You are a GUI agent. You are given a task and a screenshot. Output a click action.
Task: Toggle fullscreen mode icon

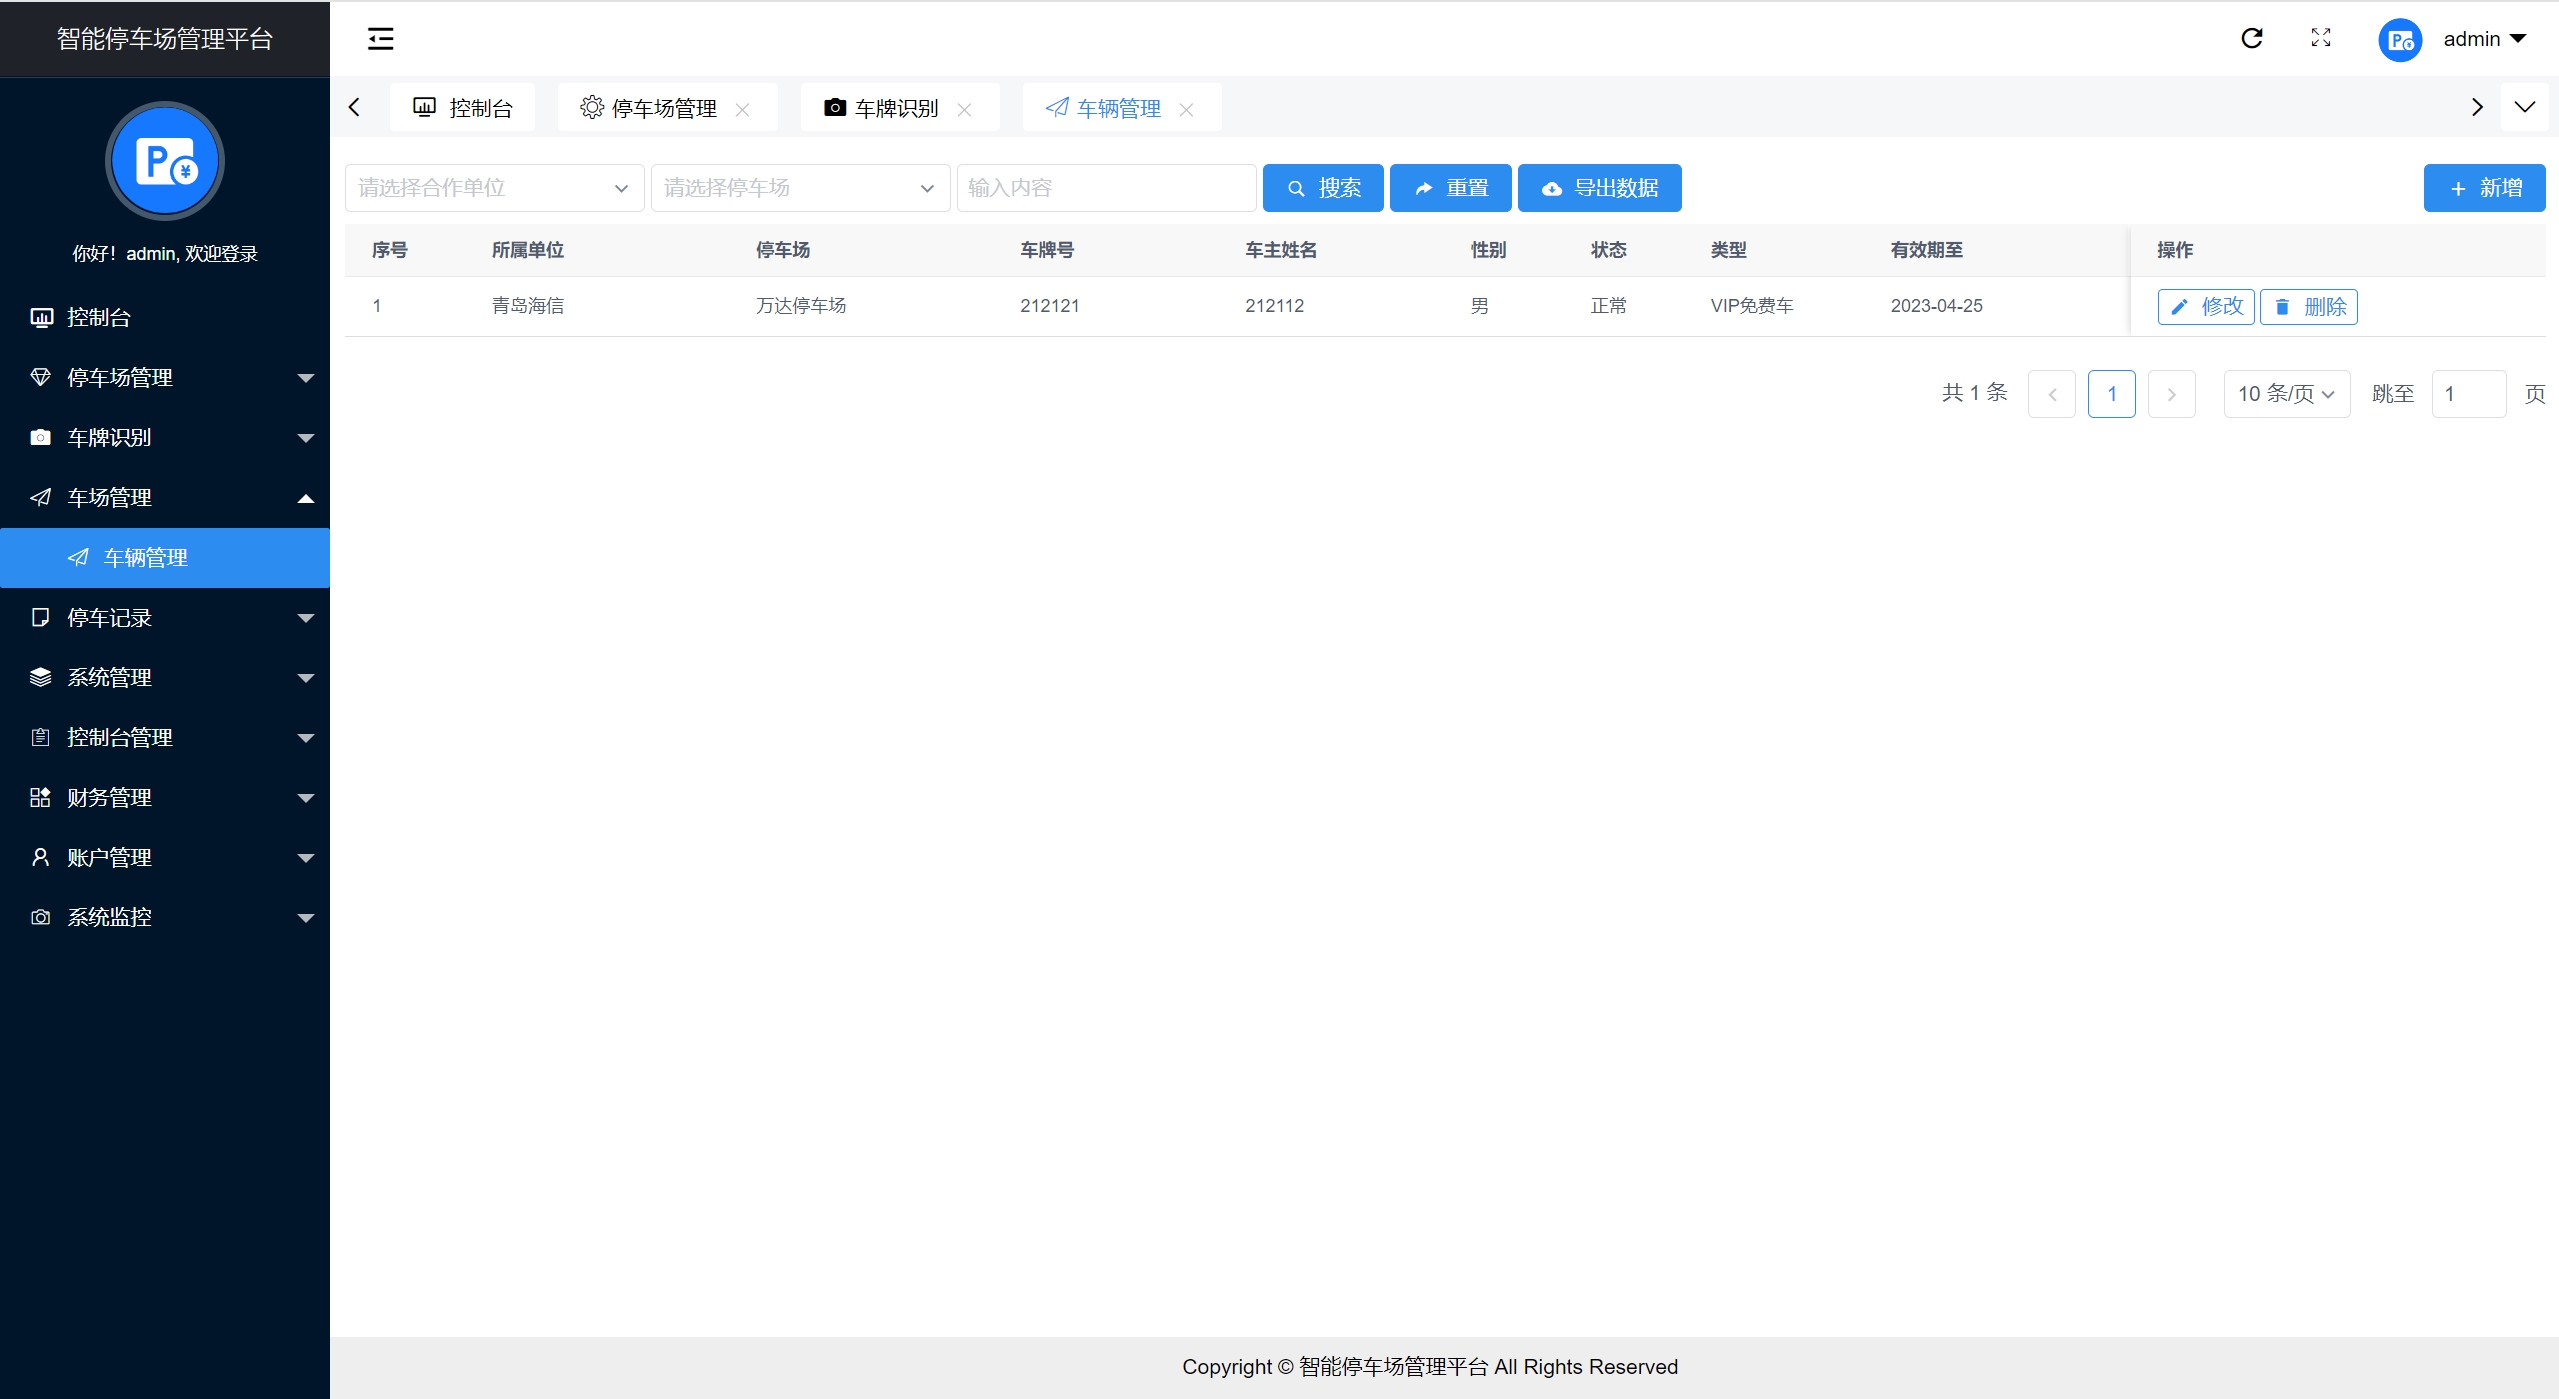pyautogui.click(x=2321, y=38)
